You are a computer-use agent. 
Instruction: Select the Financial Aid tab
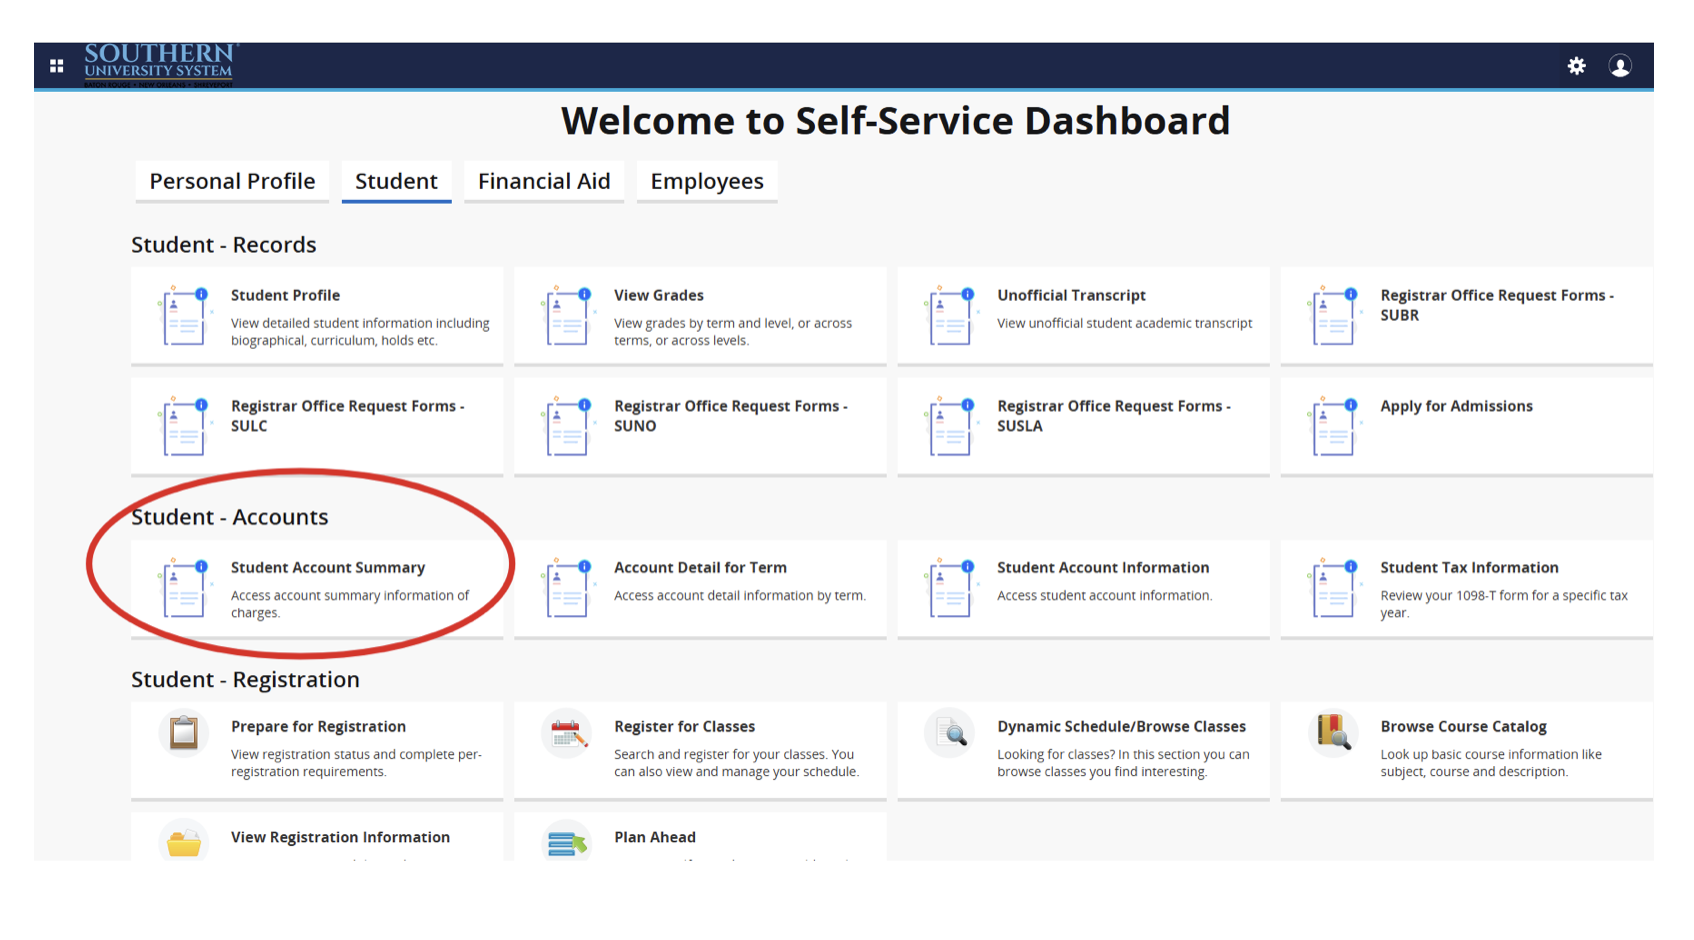543,181
